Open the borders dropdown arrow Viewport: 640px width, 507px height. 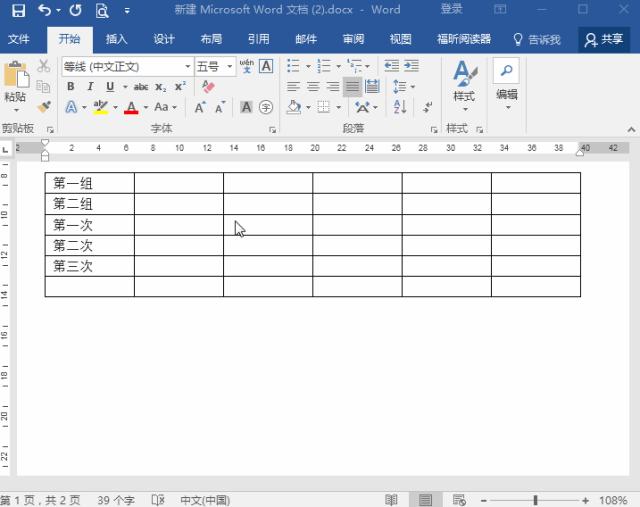tap(339, 107)
